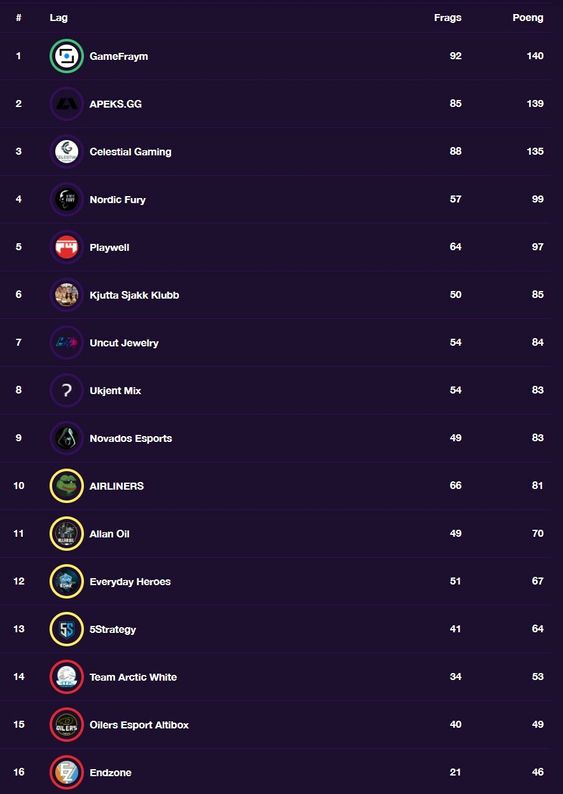The height and width of the screenshot is (794, 563).
Task: Sort by the Poeng column header
Action: click(528, 18)
